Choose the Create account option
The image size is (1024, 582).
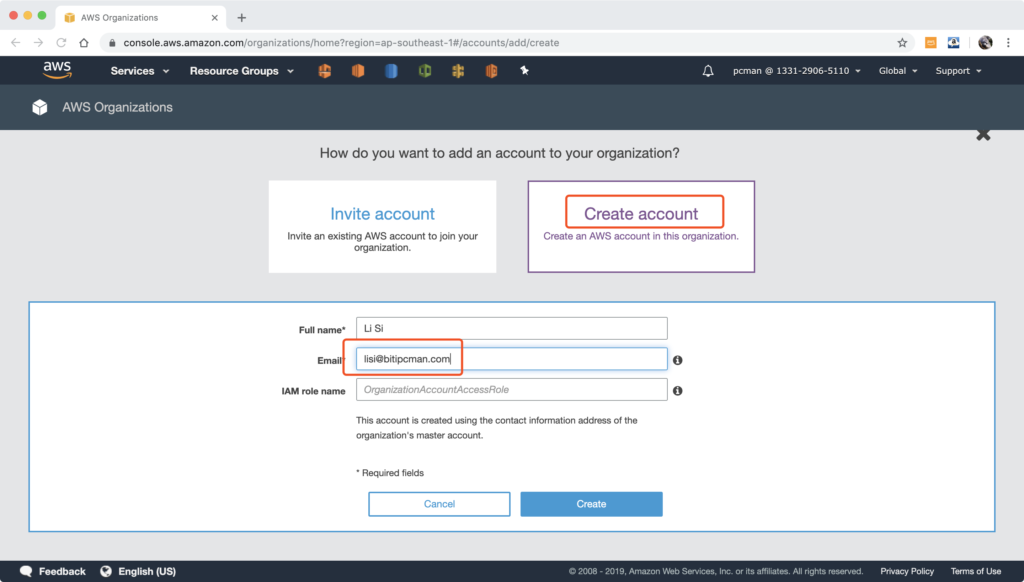click(x=641, y=227)
